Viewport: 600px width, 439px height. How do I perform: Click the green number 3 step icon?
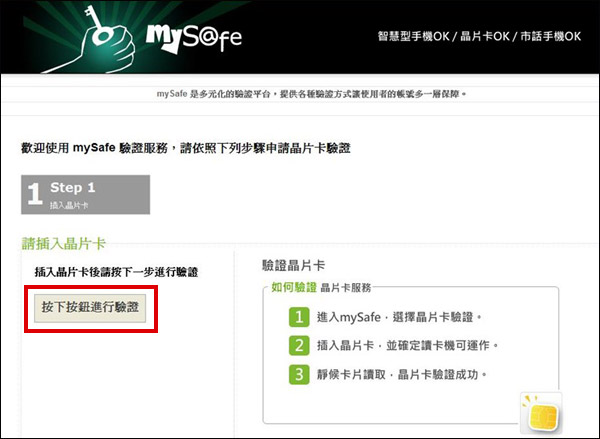299,374
